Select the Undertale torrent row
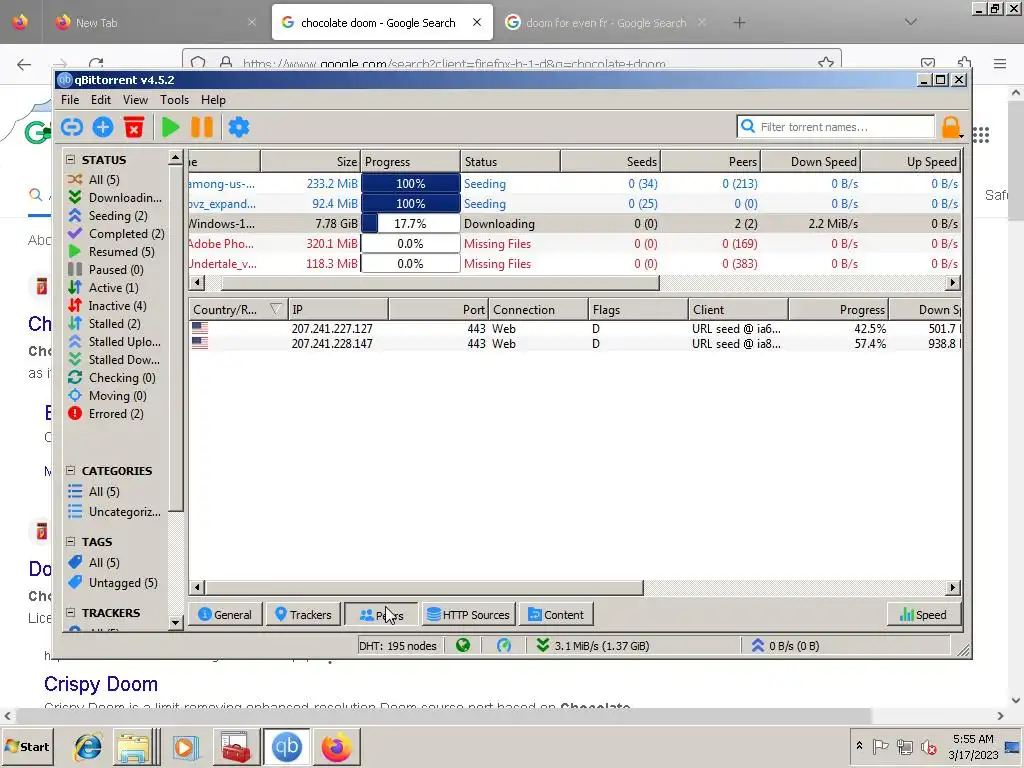The height and width of the screenshot is (768, 1024). pyautogui.click(x=575, y=264)
